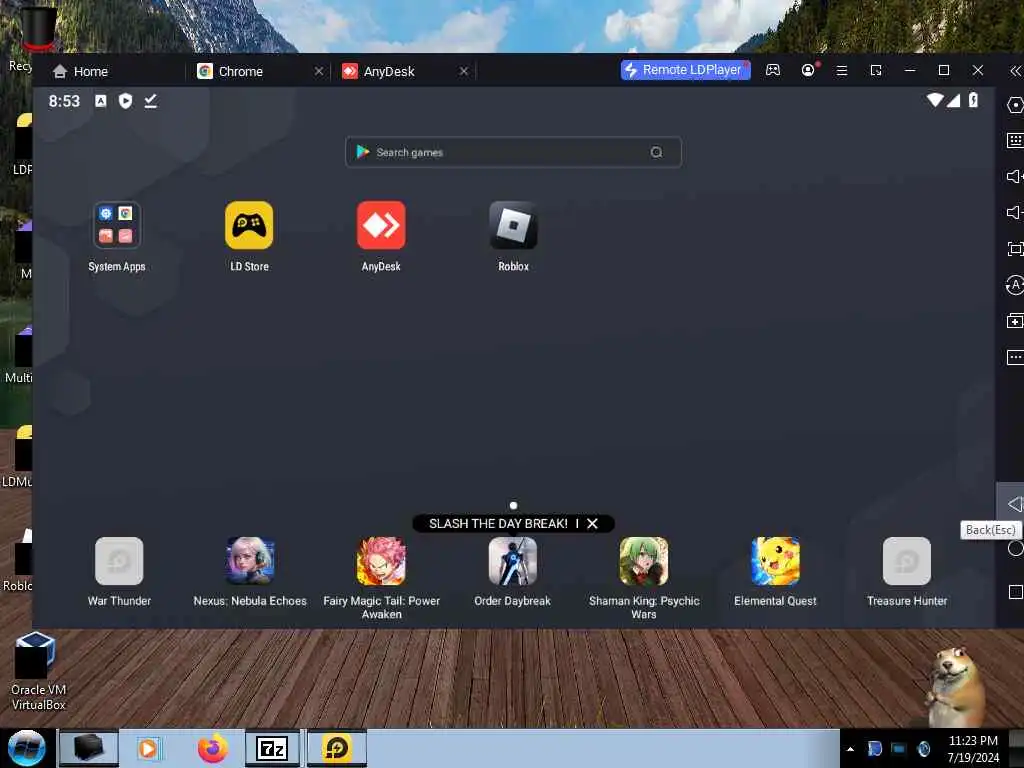Click the shield notification icon

pos(125,101)
